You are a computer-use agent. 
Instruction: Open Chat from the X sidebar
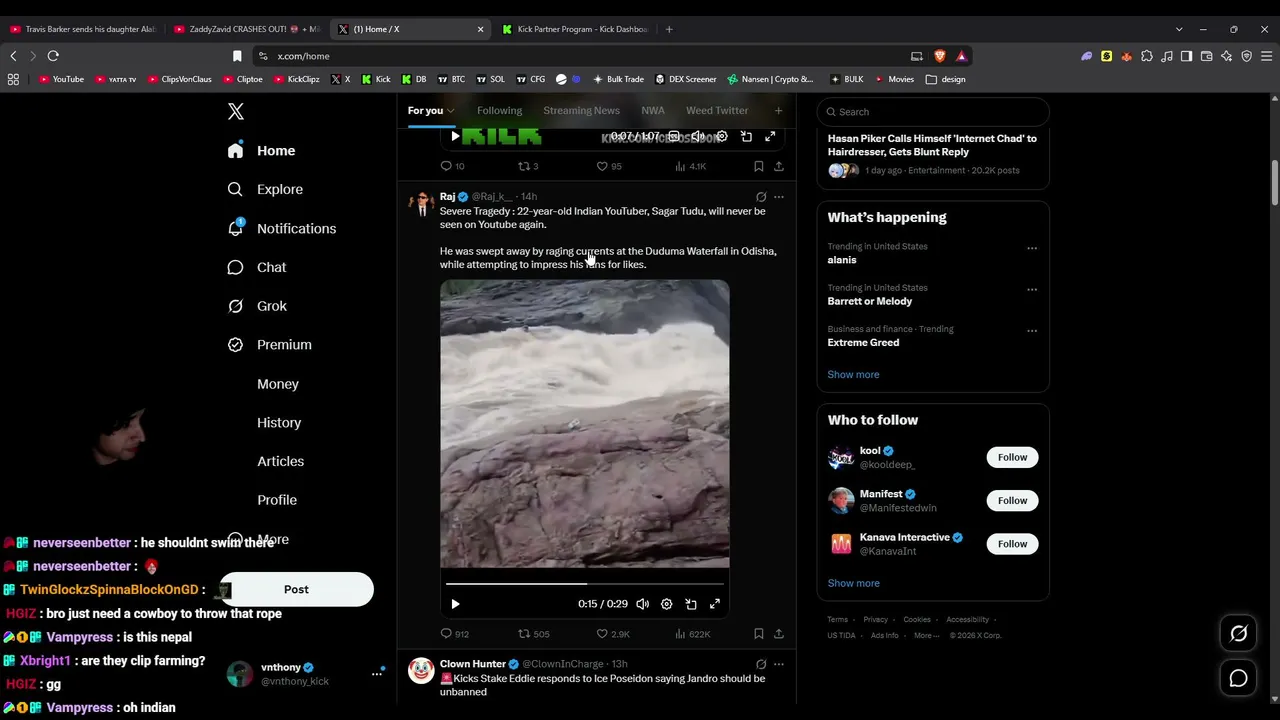coord(257,267)
